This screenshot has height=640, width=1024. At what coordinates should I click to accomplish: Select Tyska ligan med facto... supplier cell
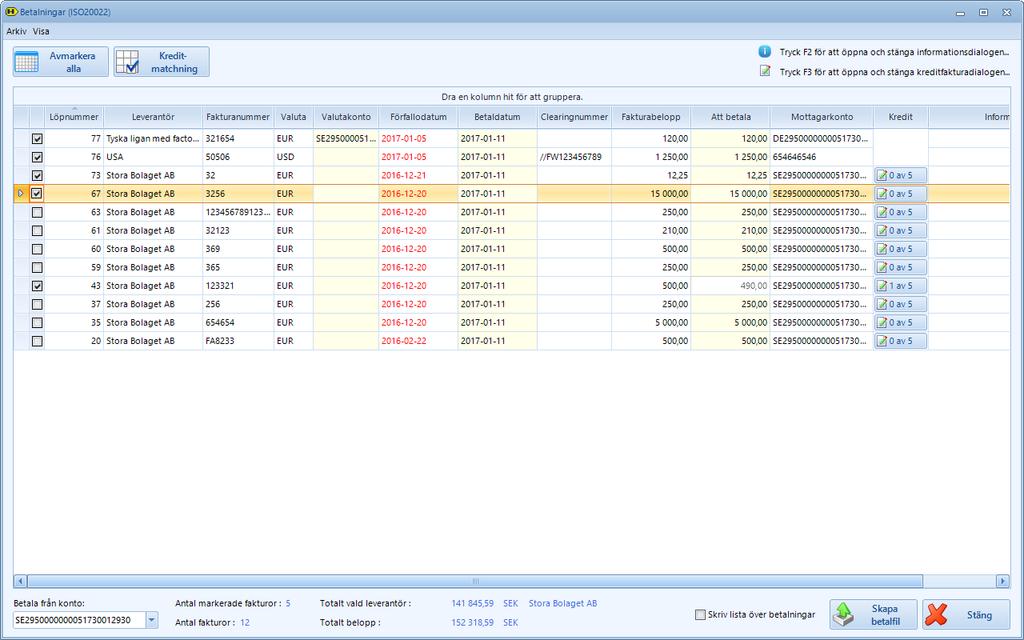click(x=153, y=138)
